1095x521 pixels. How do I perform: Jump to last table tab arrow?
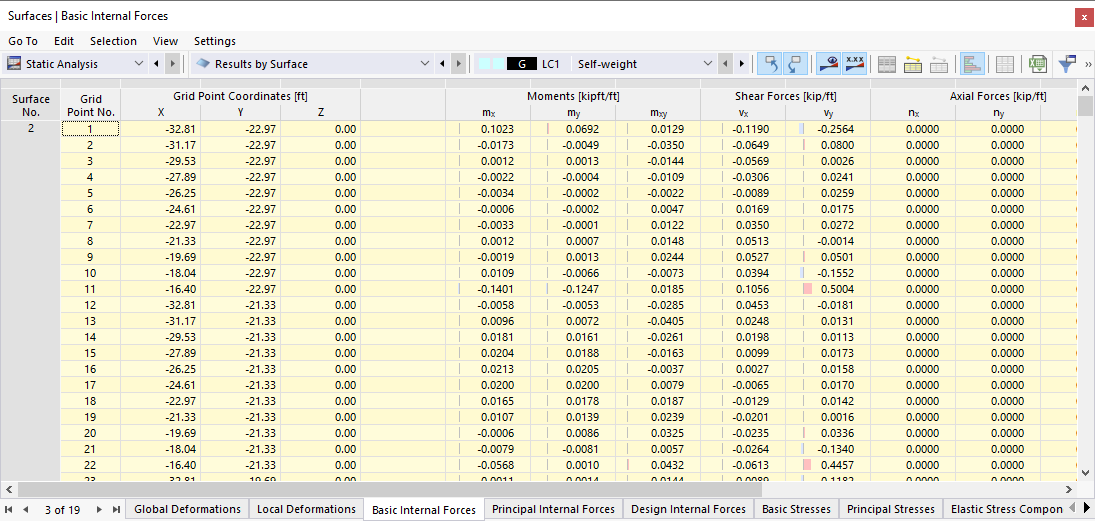point(116,509)
